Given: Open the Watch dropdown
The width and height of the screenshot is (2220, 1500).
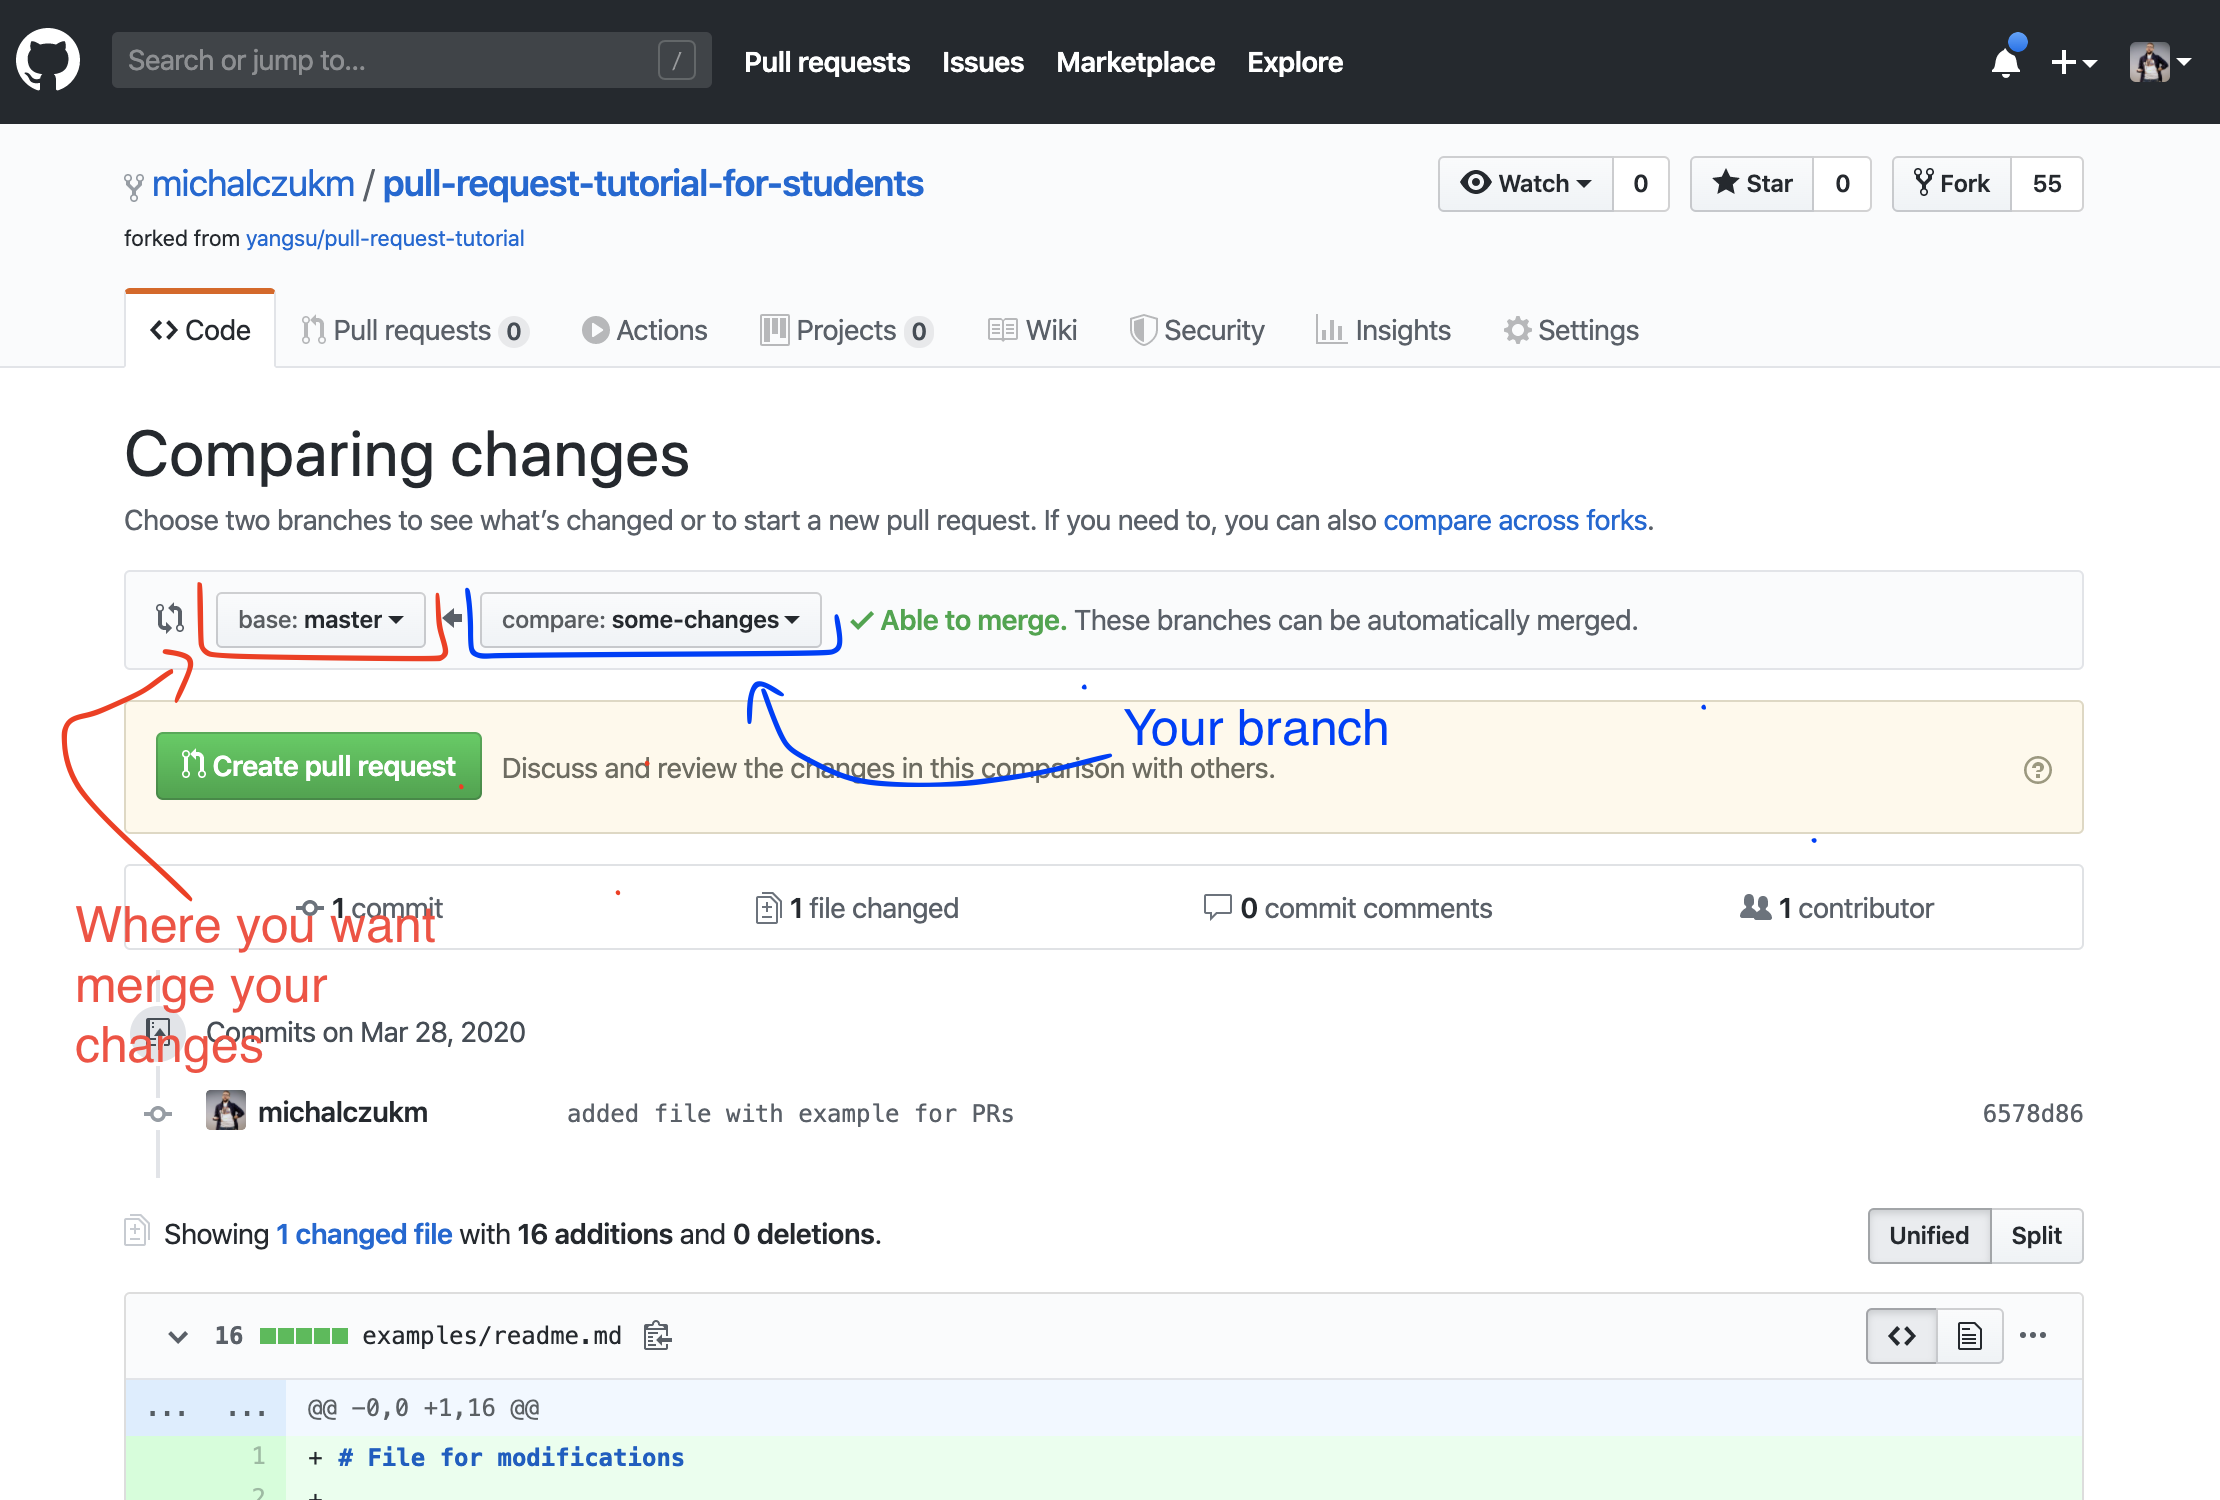Looking at the screenshot, I should click(x=1526, y=184).
